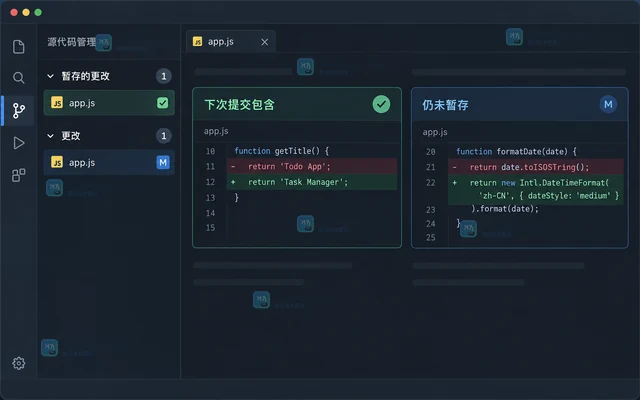The height and width of the screenshot is (400, 640).
Task: Click the M status badge of app.js in 更改
Action: (x=163, y=162)
